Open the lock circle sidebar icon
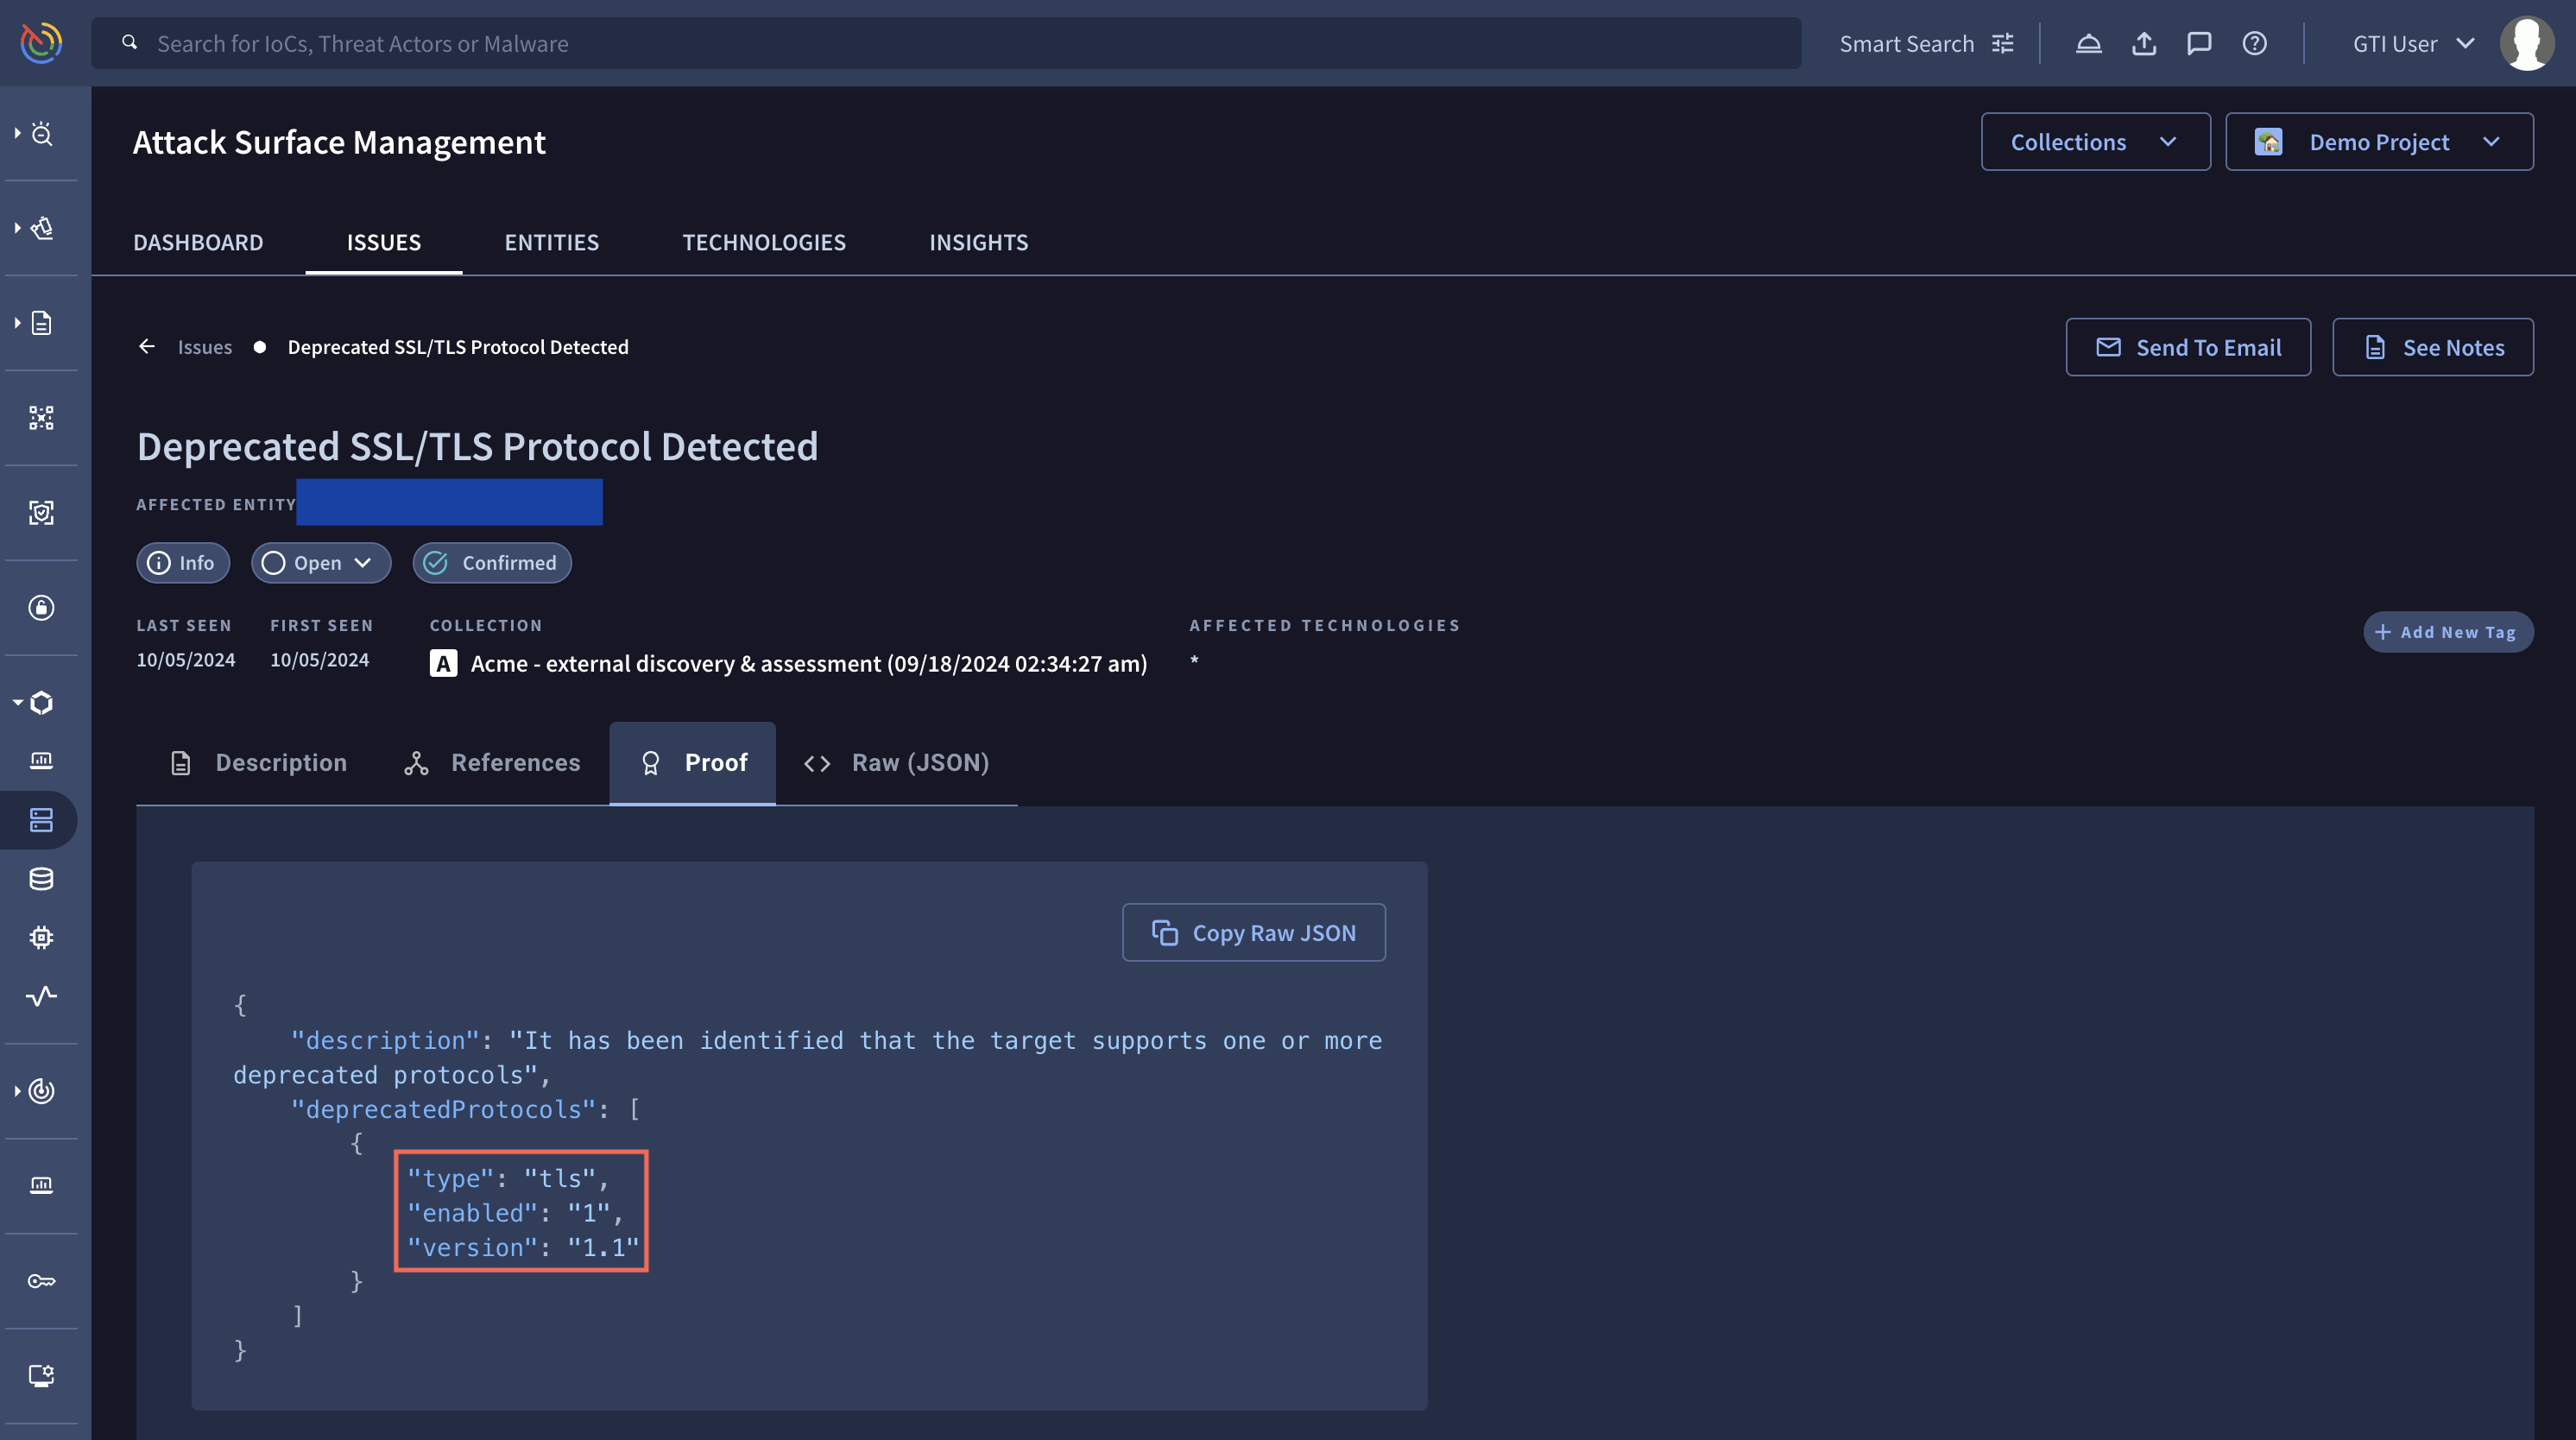This screenshot has height=1440, width=2576. (x=41, y=607)
